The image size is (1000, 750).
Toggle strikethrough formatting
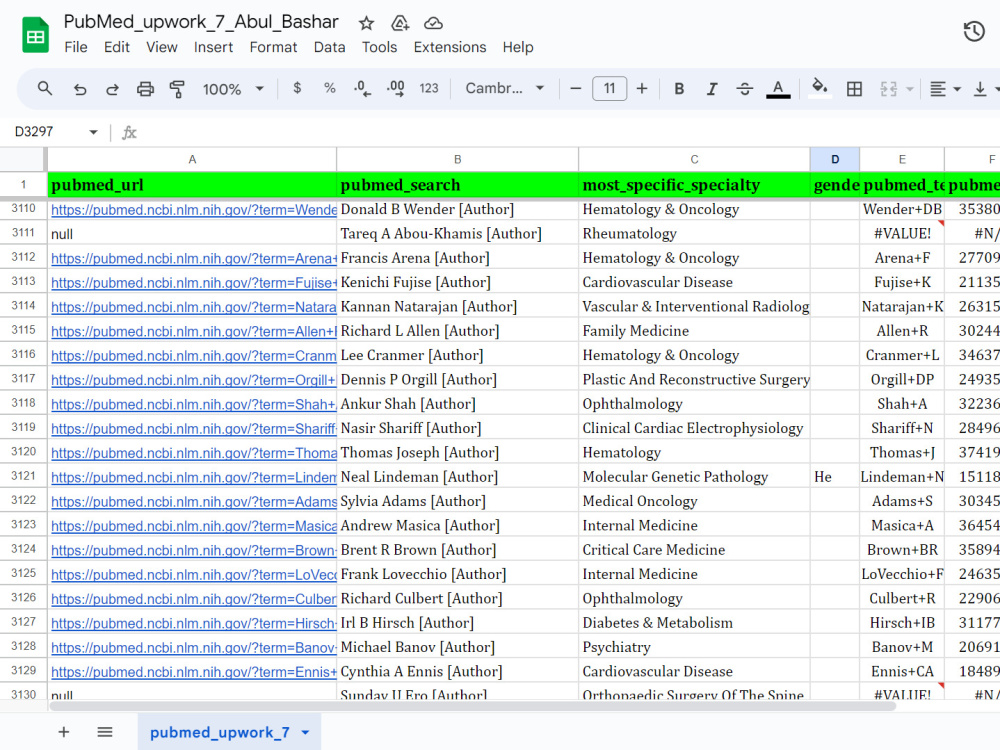744,89
